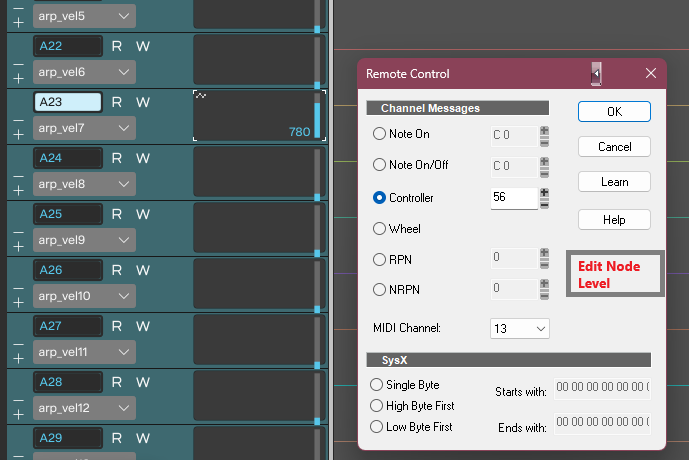This screenshot has height=460, width=689.
Task: Toggle Write on the A27 lane
Action: 143,326
